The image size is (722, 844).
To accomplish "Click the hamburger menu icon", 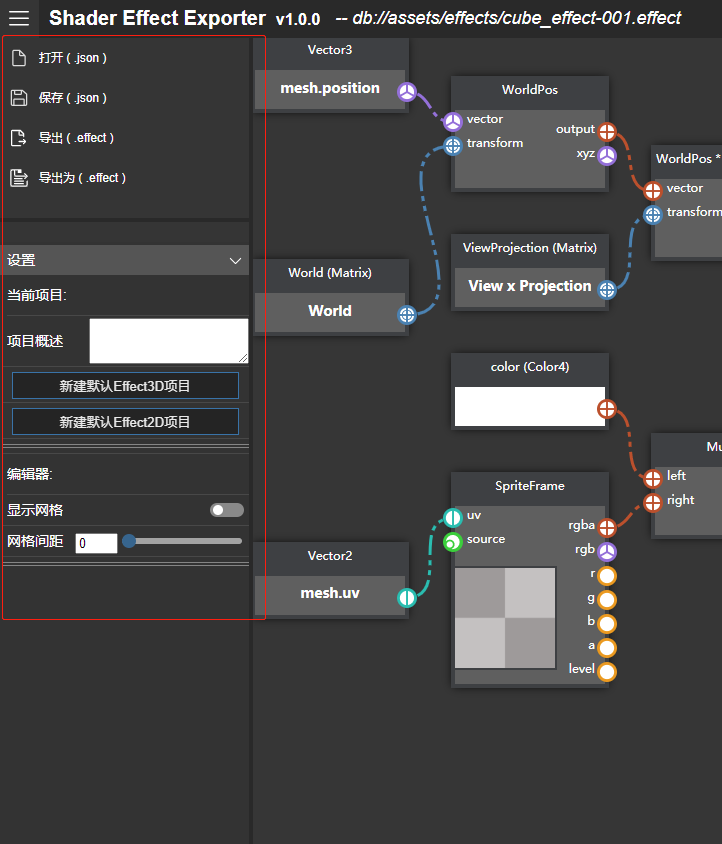I will click(x=19, y=18).
